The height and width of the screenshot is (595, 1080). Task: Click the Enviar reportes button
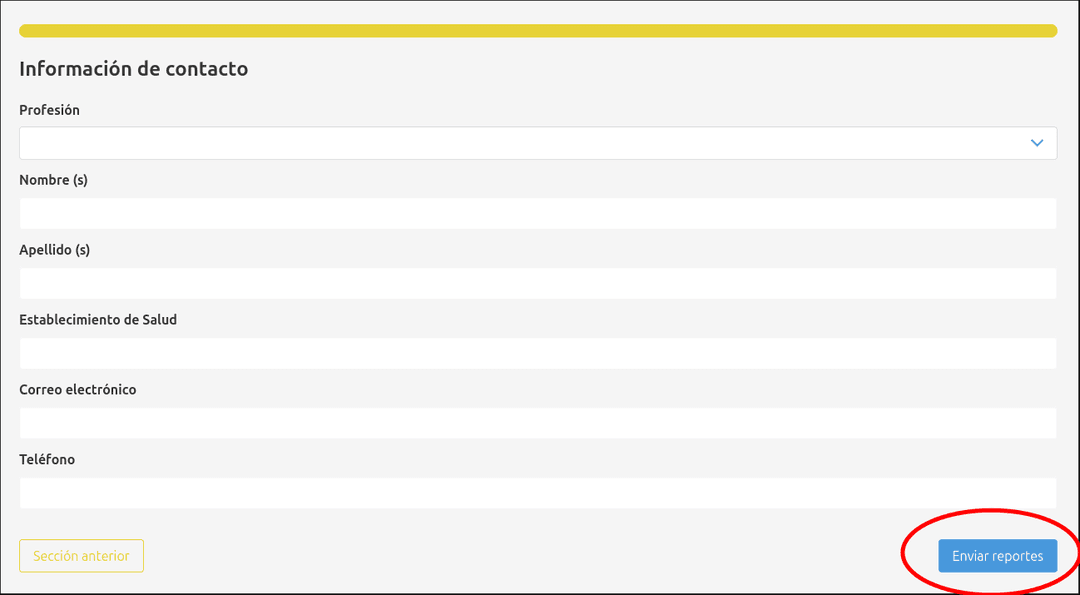(x=997, y=556)
